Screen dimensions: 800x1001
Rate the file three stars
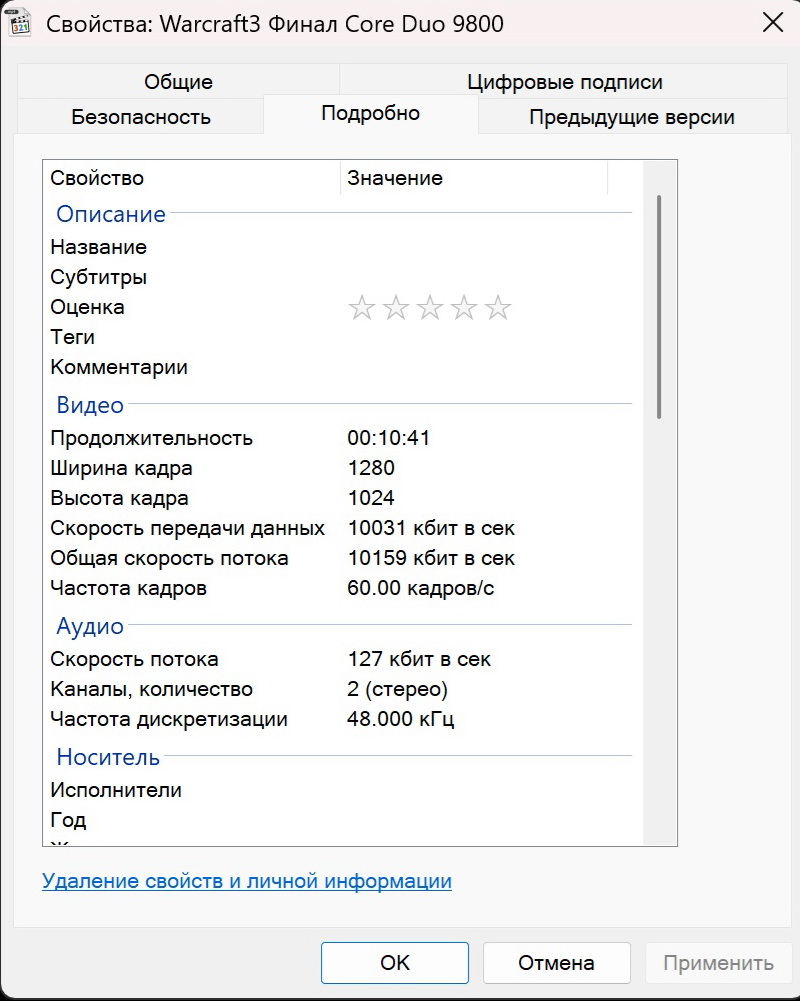tap(429, 308)
